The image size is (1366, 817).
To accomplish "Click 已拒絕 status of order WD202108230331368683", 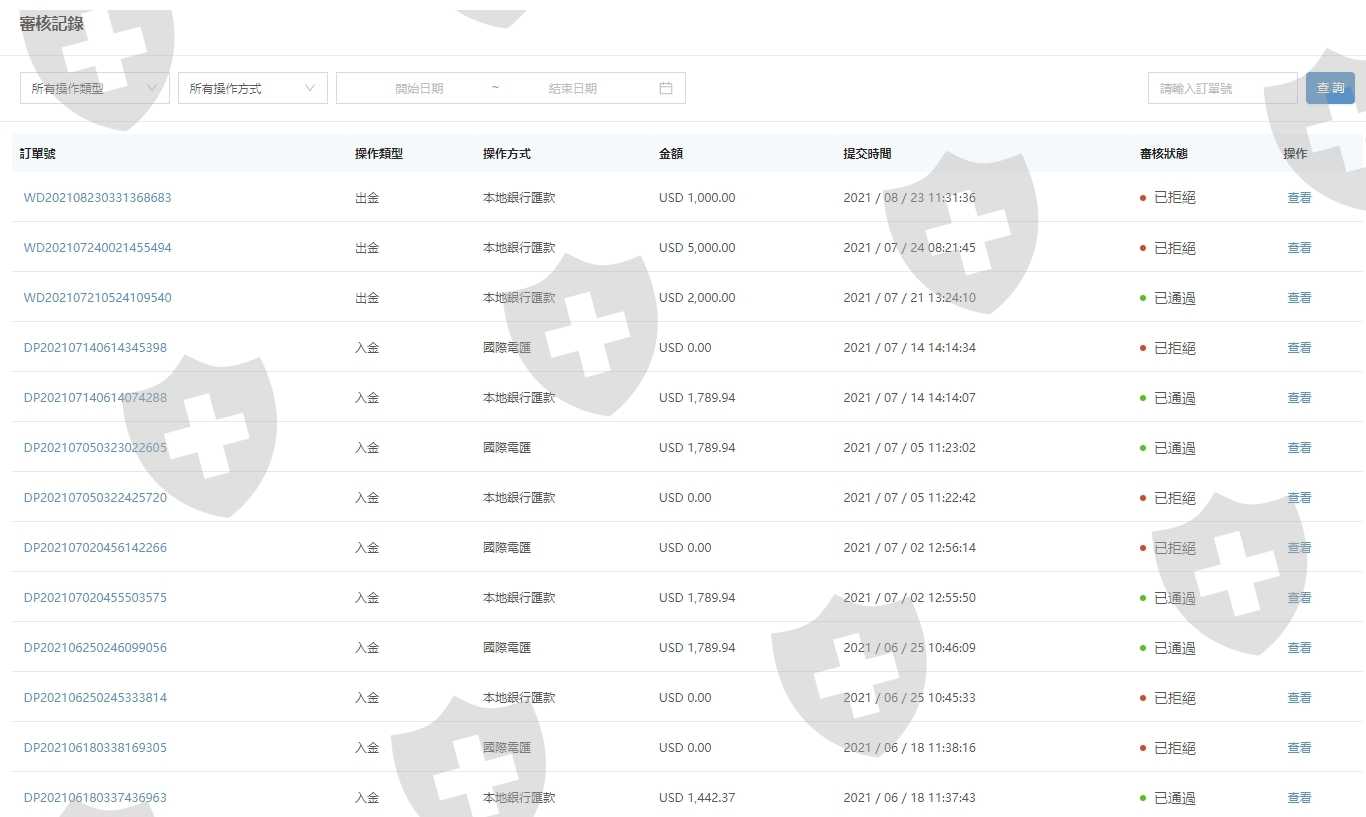I will pos(1175,198).
